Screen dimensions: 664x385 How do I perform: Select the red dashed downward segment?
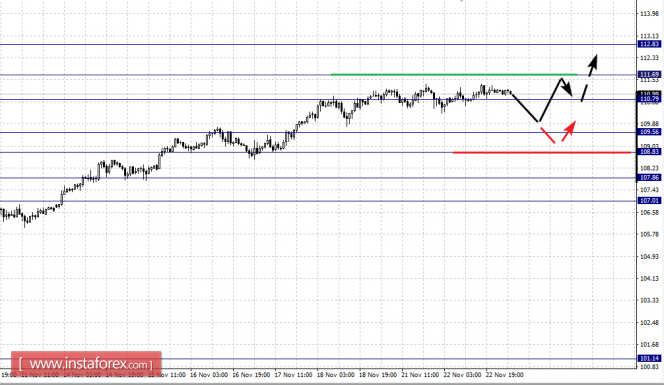coord(548,135)
